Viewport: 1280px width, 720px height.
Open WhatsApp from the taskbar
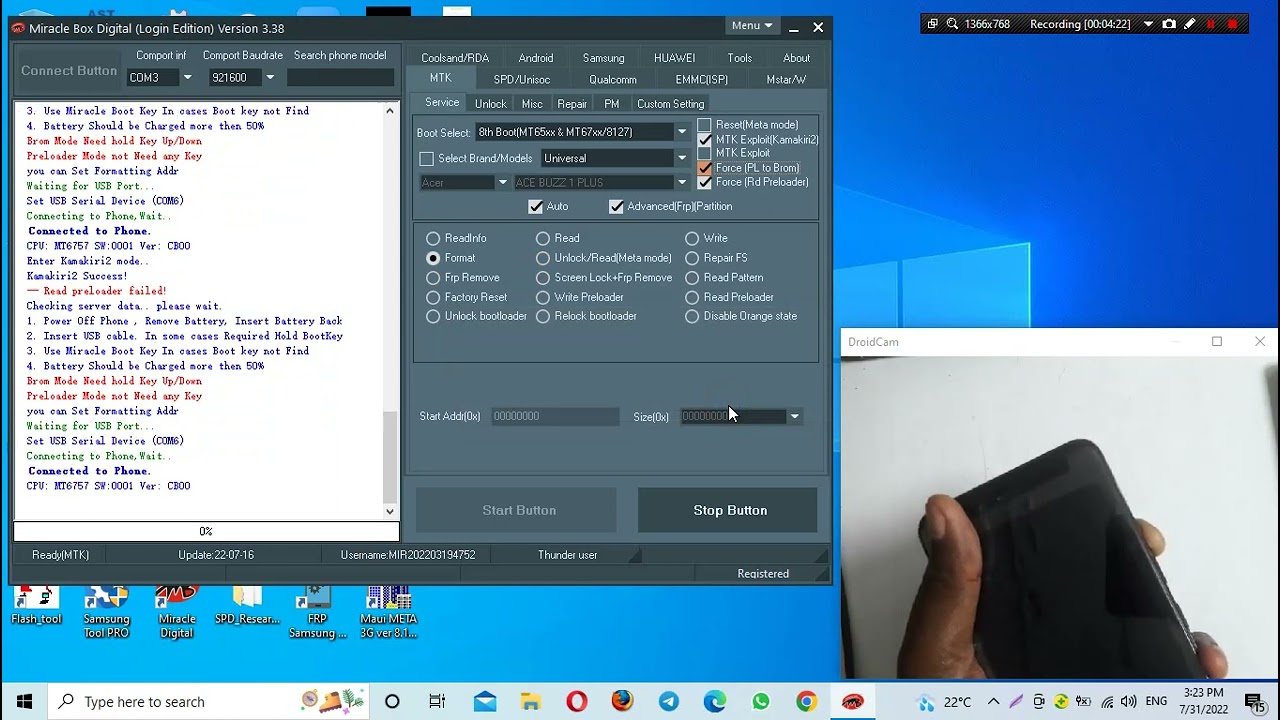(x=760, y=701)
